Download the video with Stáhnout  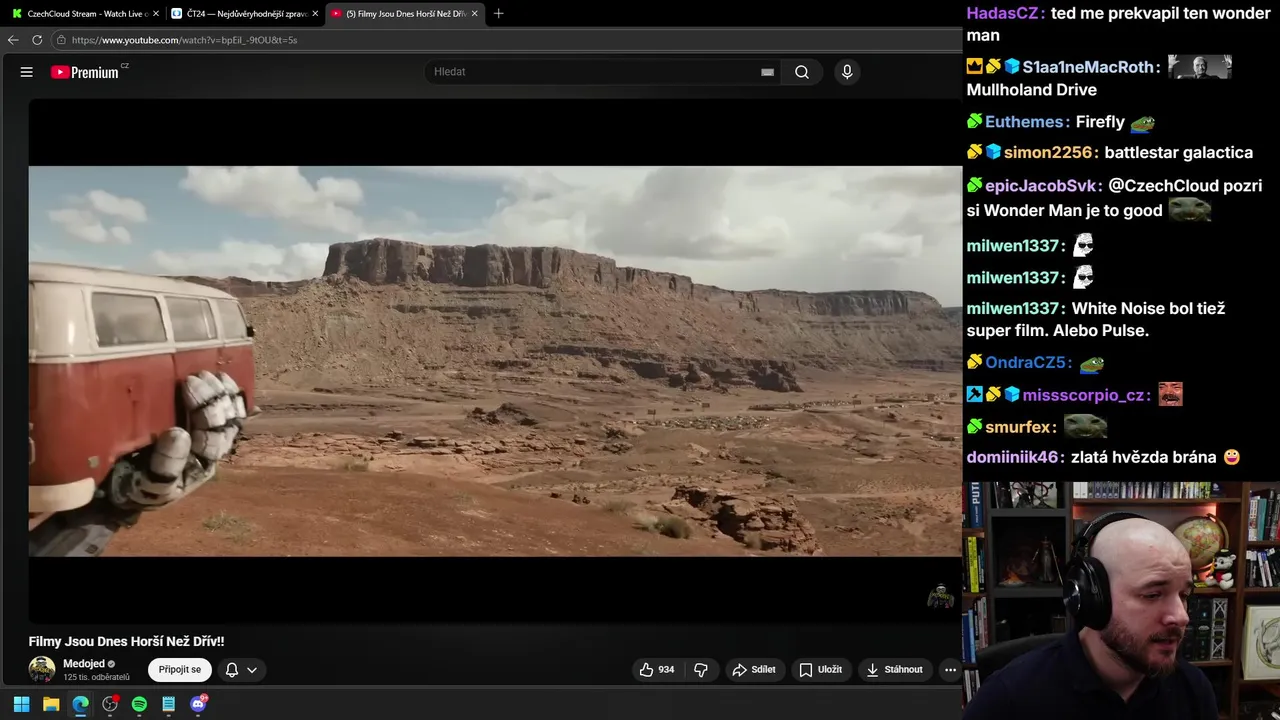pyautogui.click(x=895, y=670)
